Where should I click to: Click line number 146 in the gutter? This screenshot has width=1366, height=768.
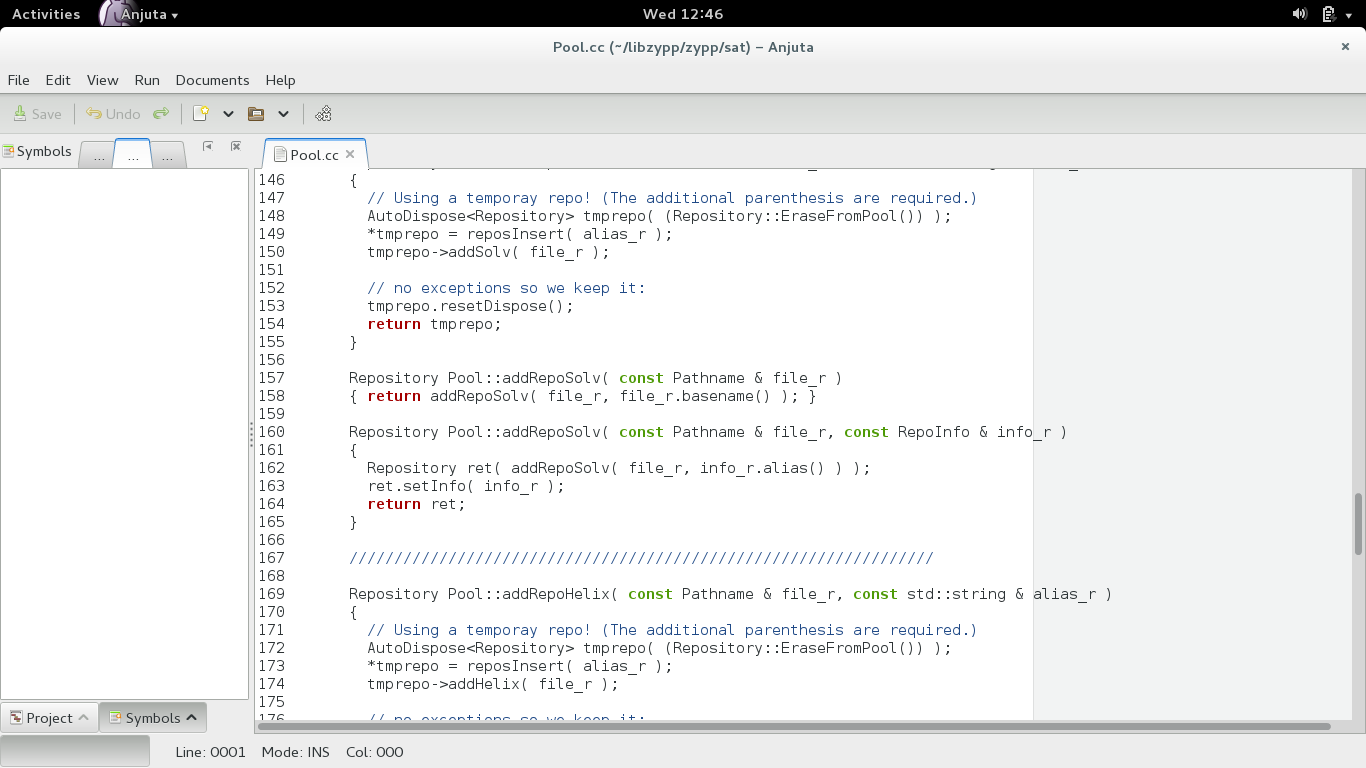coord(271,180)
